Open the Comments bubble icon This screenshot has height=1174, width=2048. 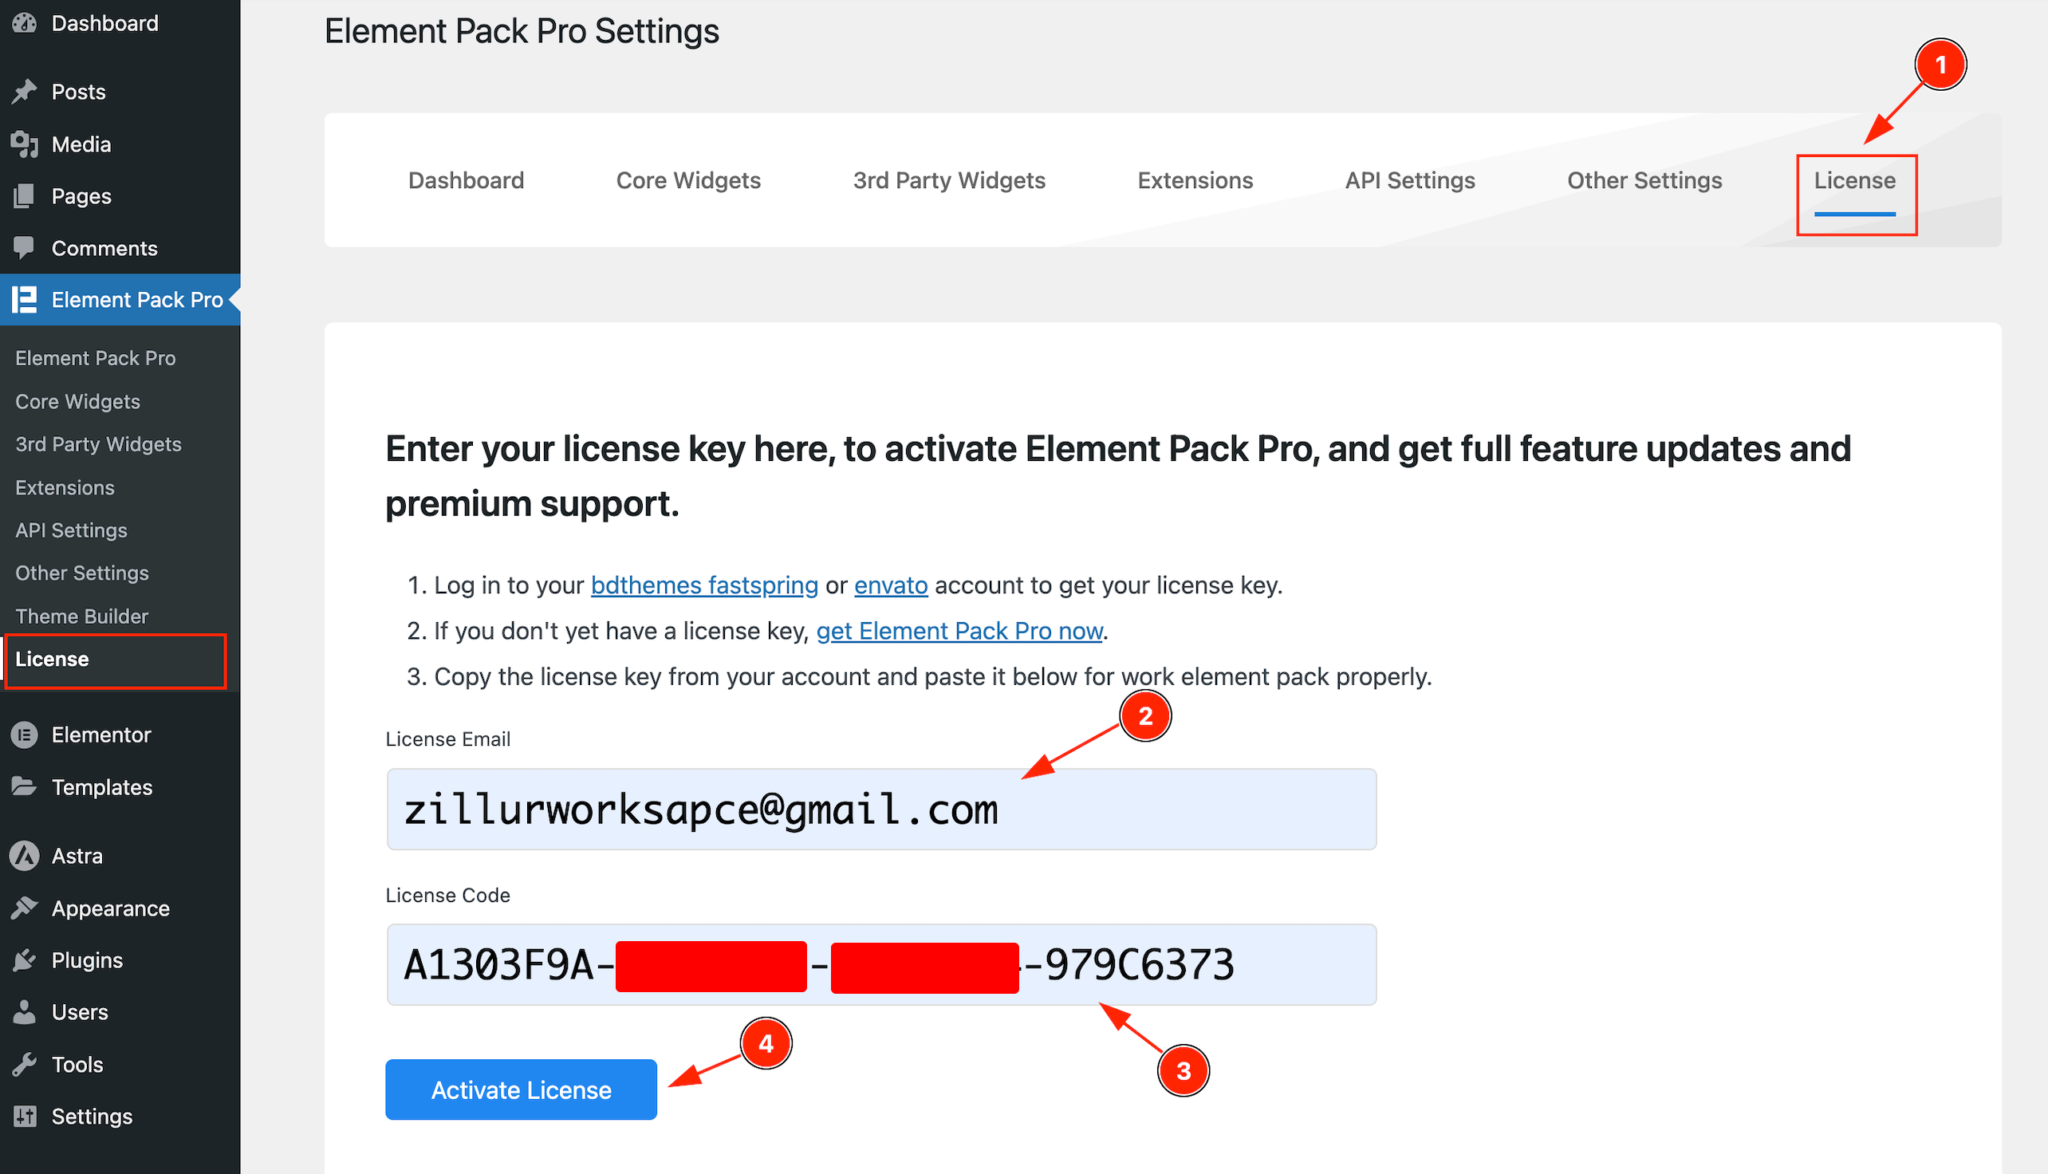tap(24, 247)
